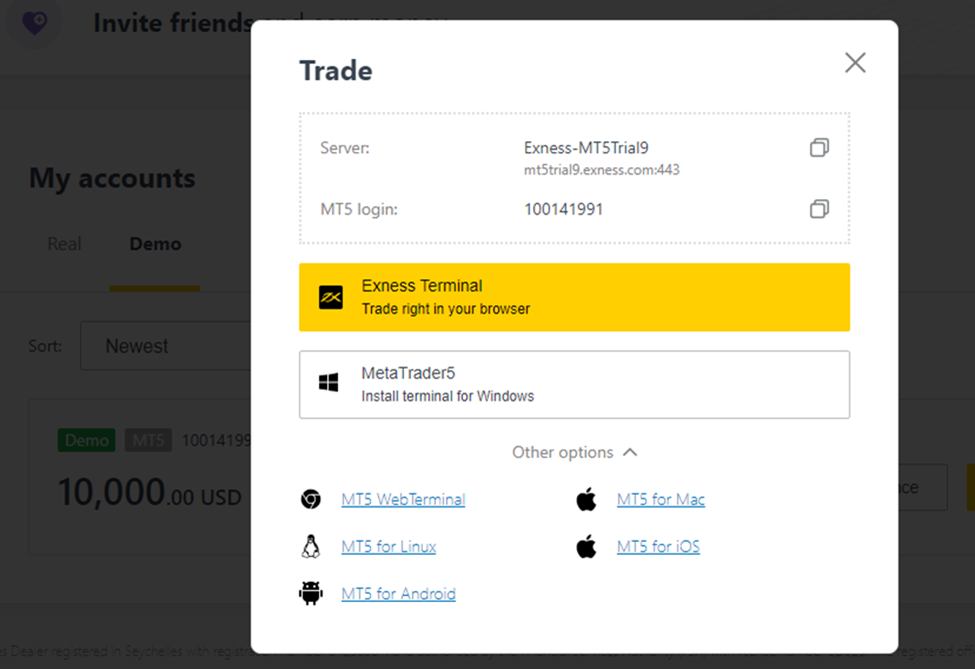Click the Linux penguin icon
This screenshot has width=975, height=669.
point(311,547)
